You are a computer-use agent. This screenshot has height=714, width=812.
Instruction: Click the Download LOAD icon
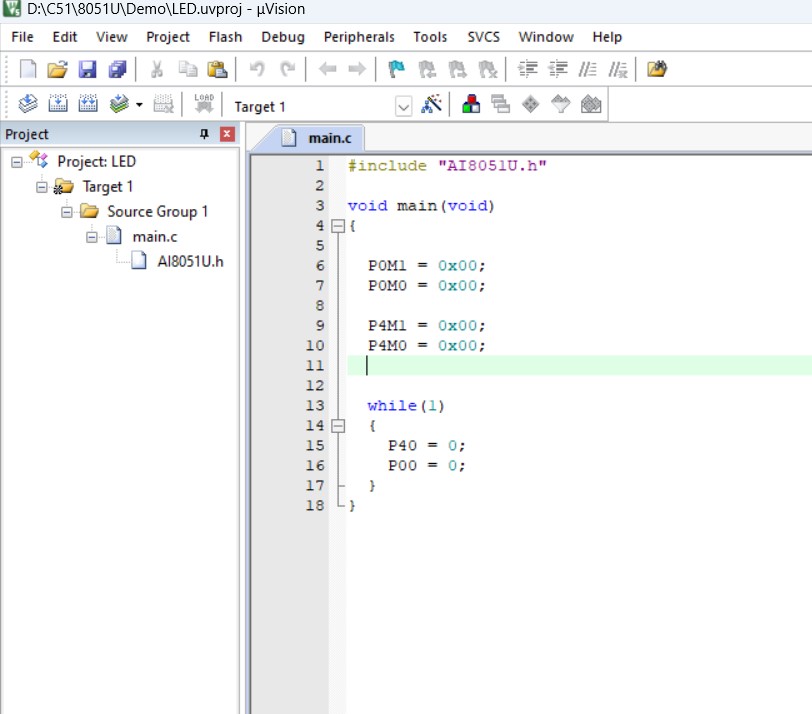tap(204, 104)
